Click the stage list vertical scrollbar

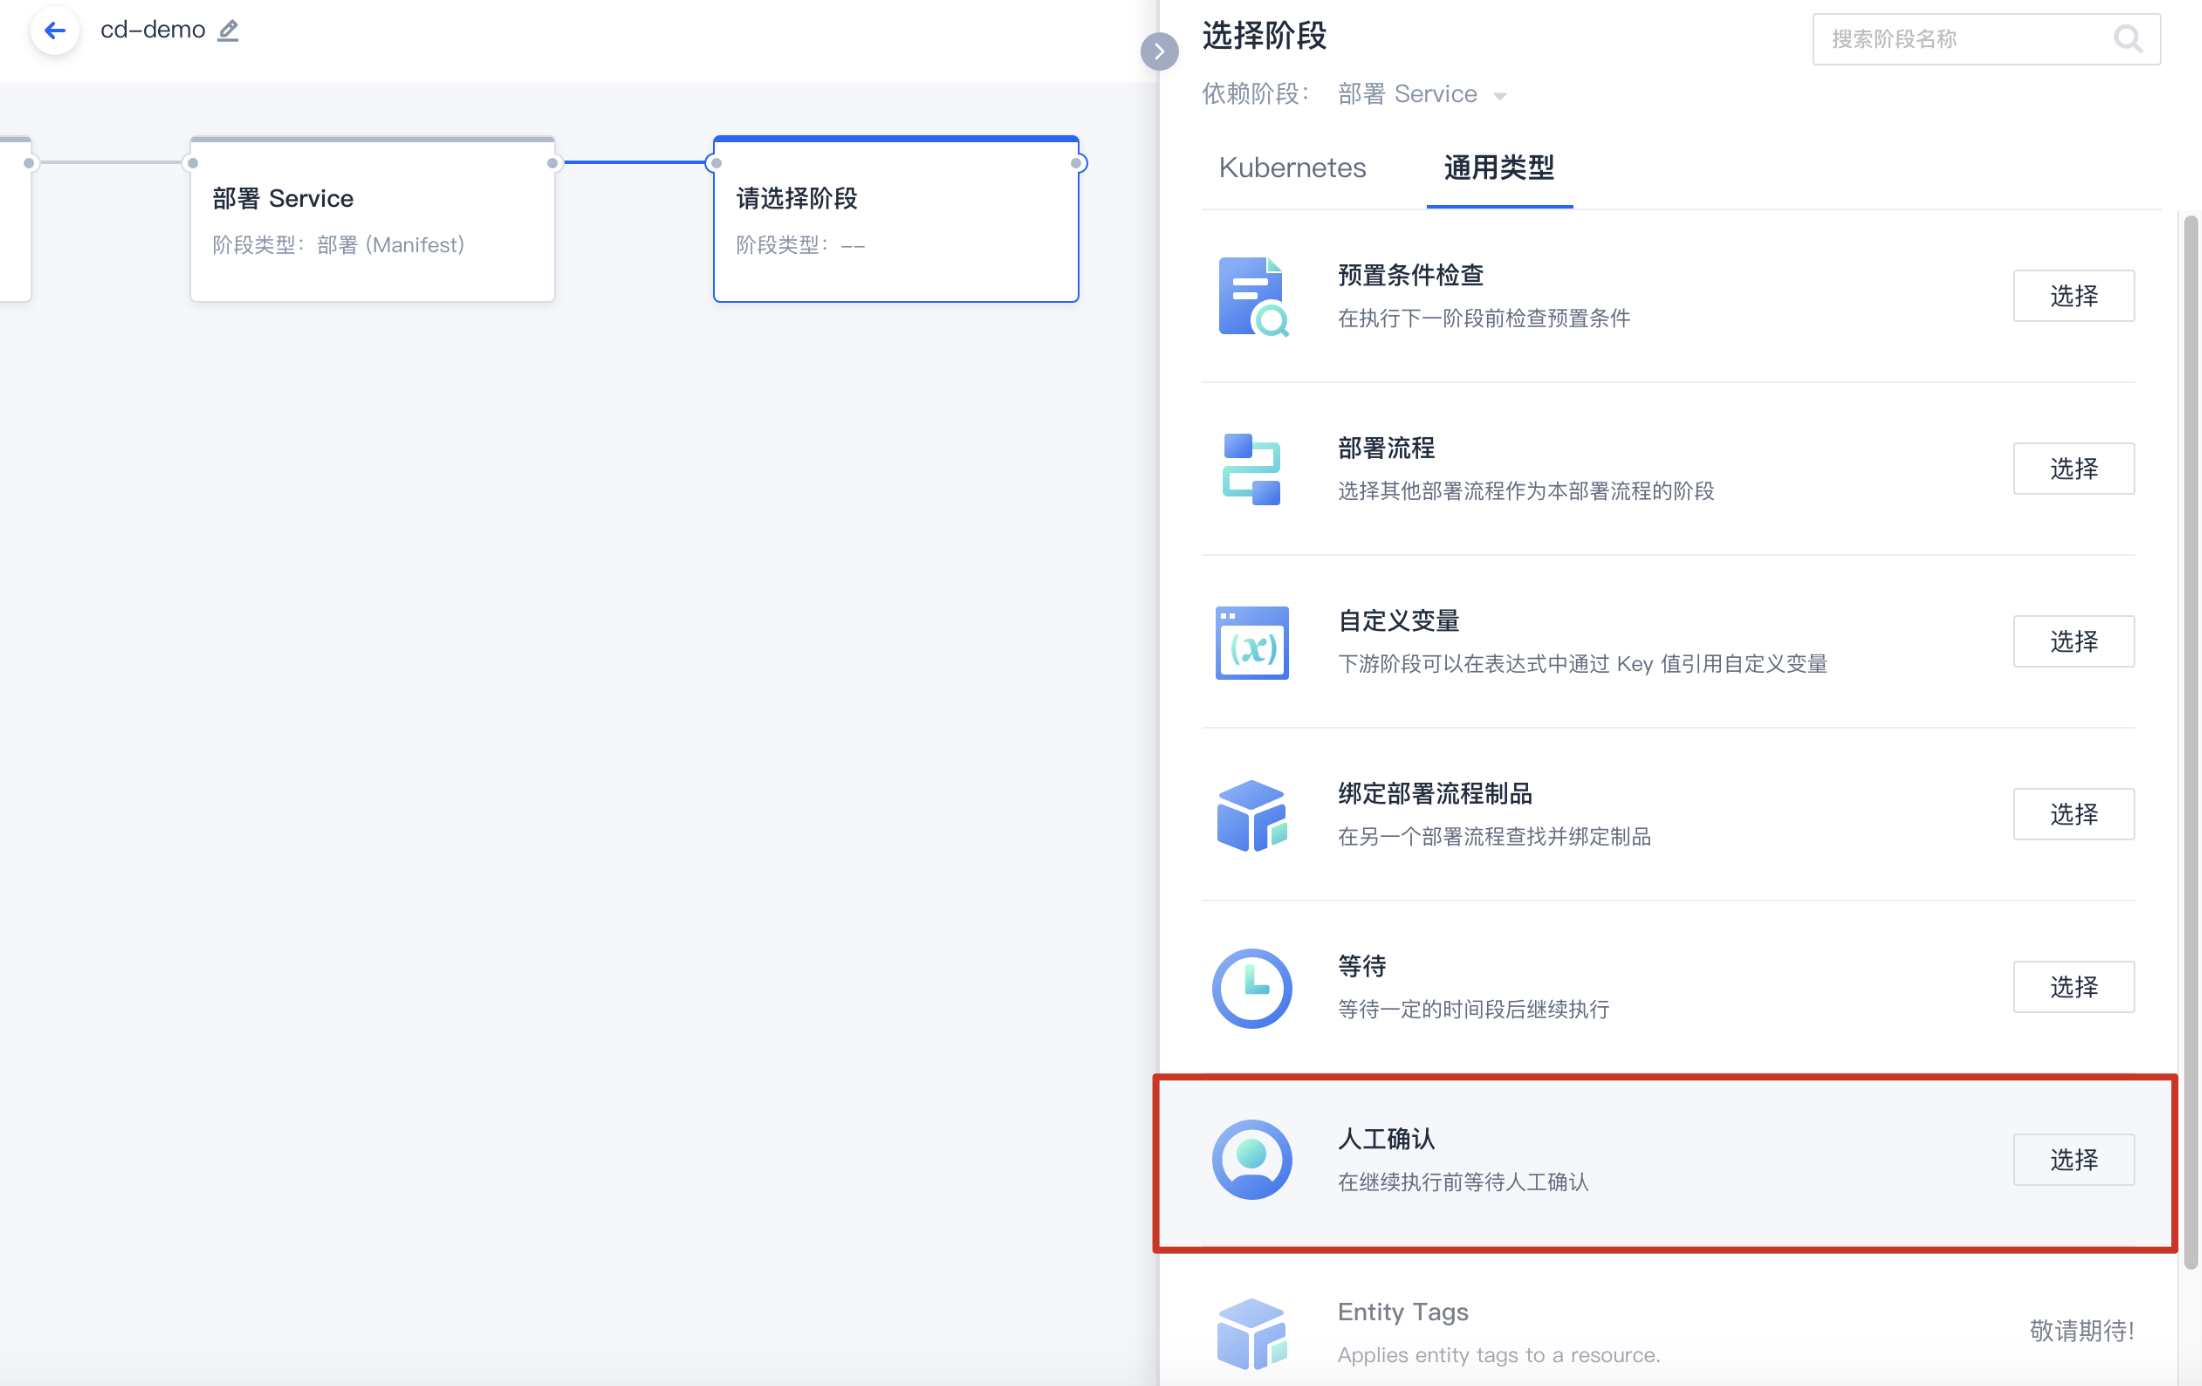pos(2190,740)
